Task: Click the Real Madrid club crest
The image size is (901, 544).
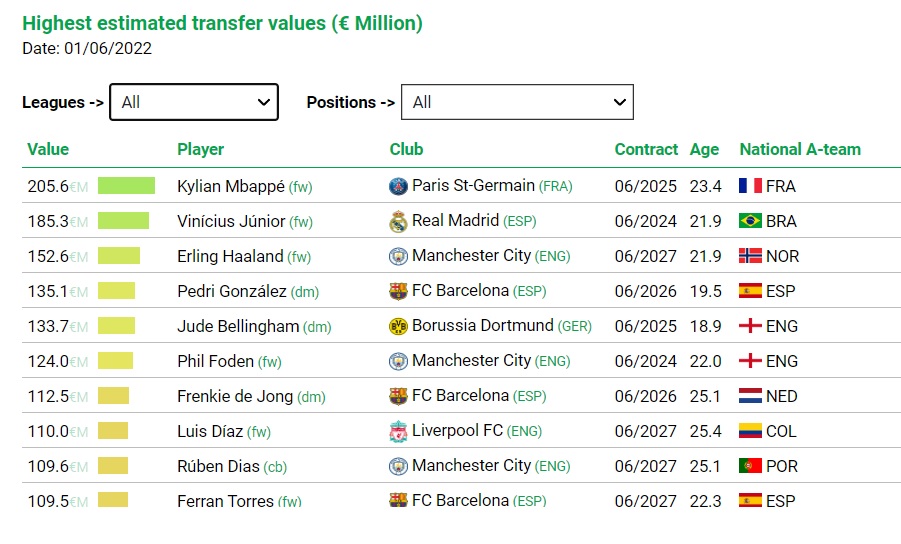Action: 398,221
